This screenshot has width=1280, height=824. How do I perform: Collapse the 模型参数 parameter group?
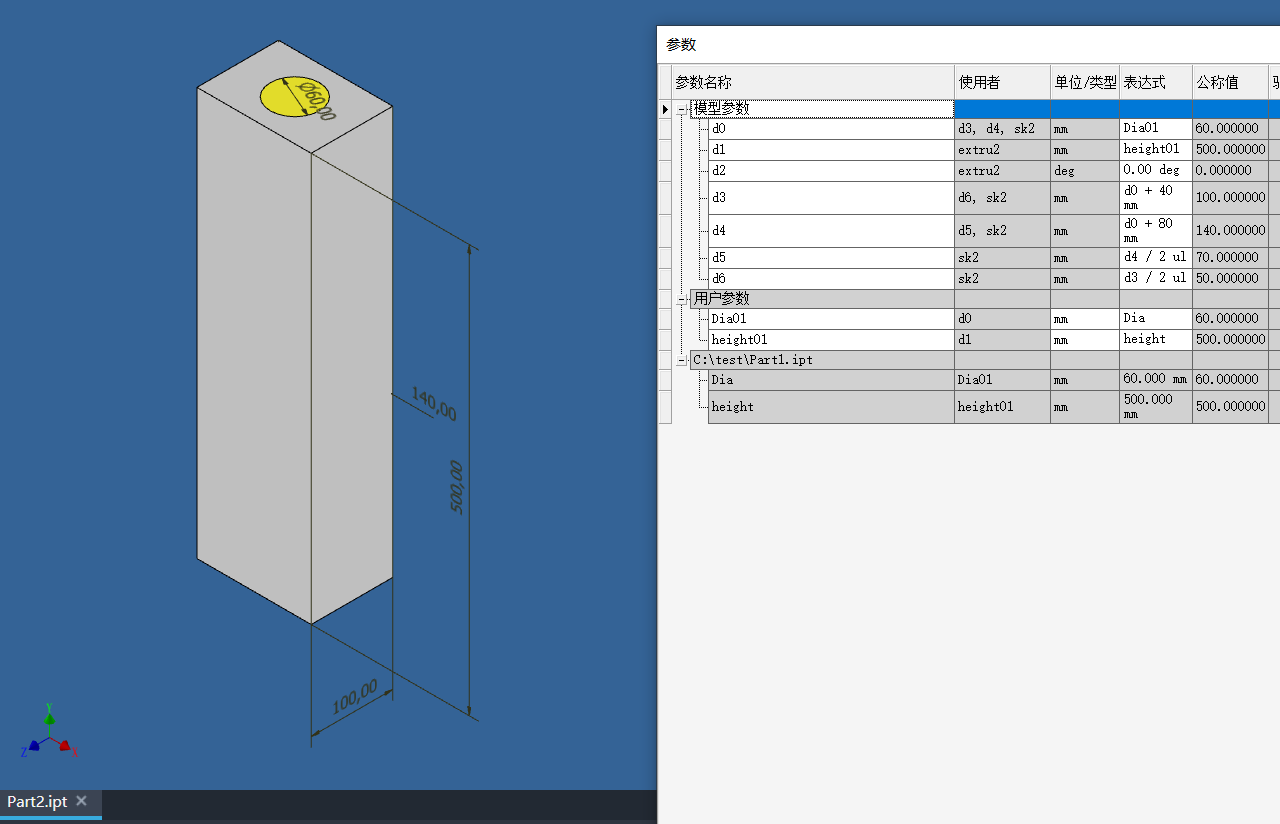pyautogui.click(x=681, y=108)
